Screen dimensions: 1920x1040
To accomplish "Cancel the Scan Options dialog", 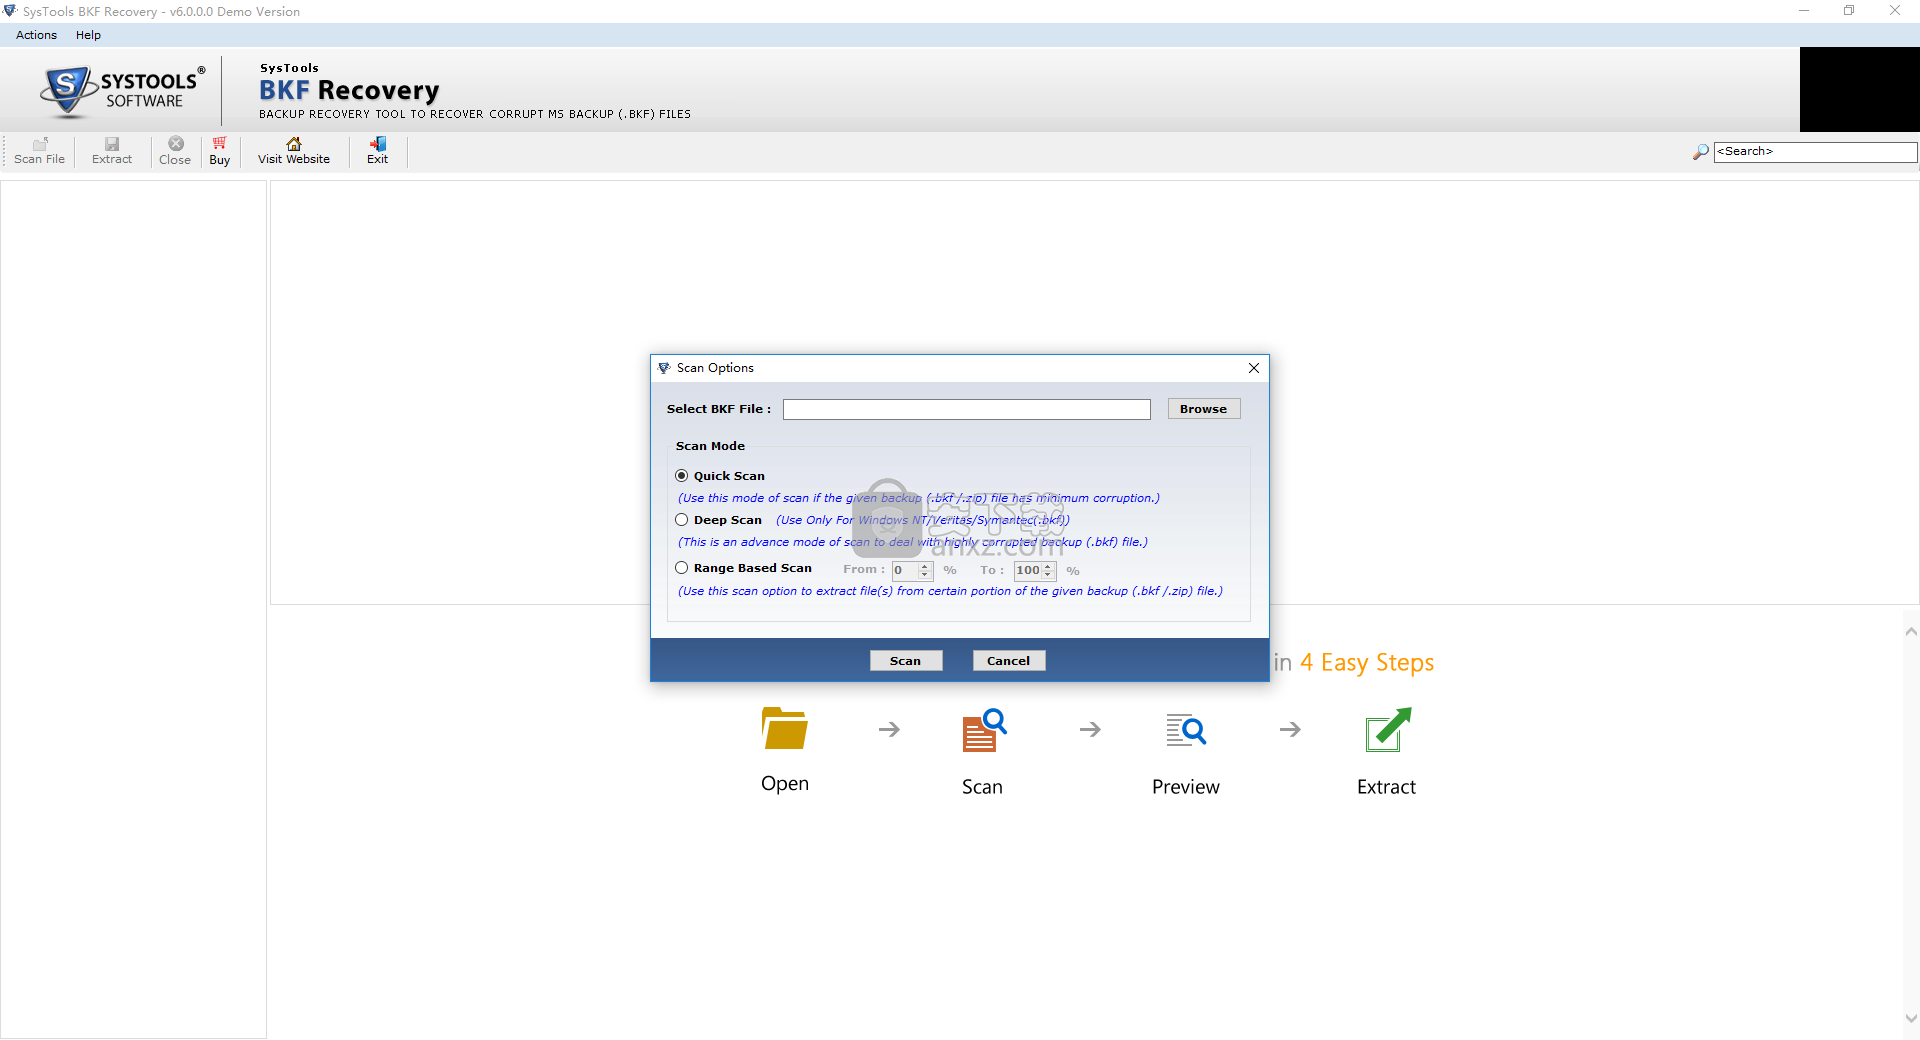I will (x=1008, y=661).
